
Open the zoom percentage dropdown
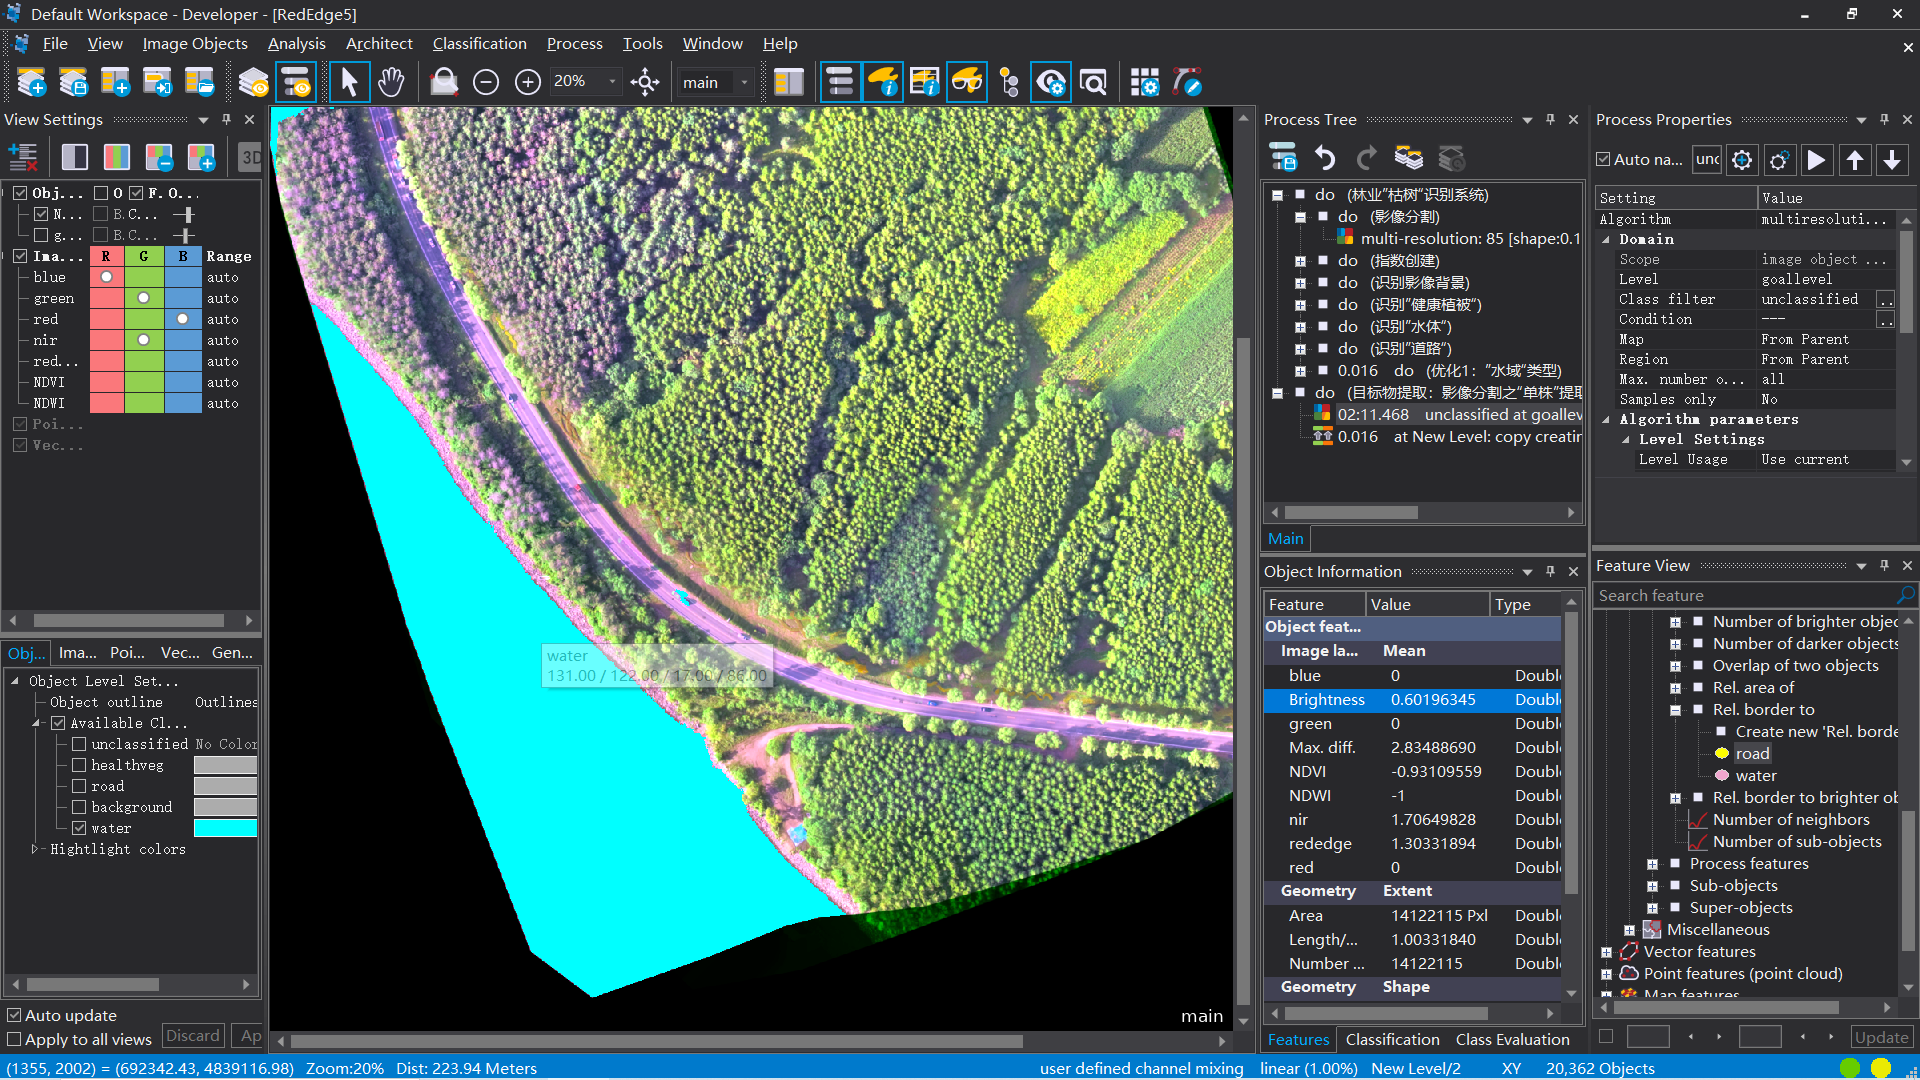[613, 82]
